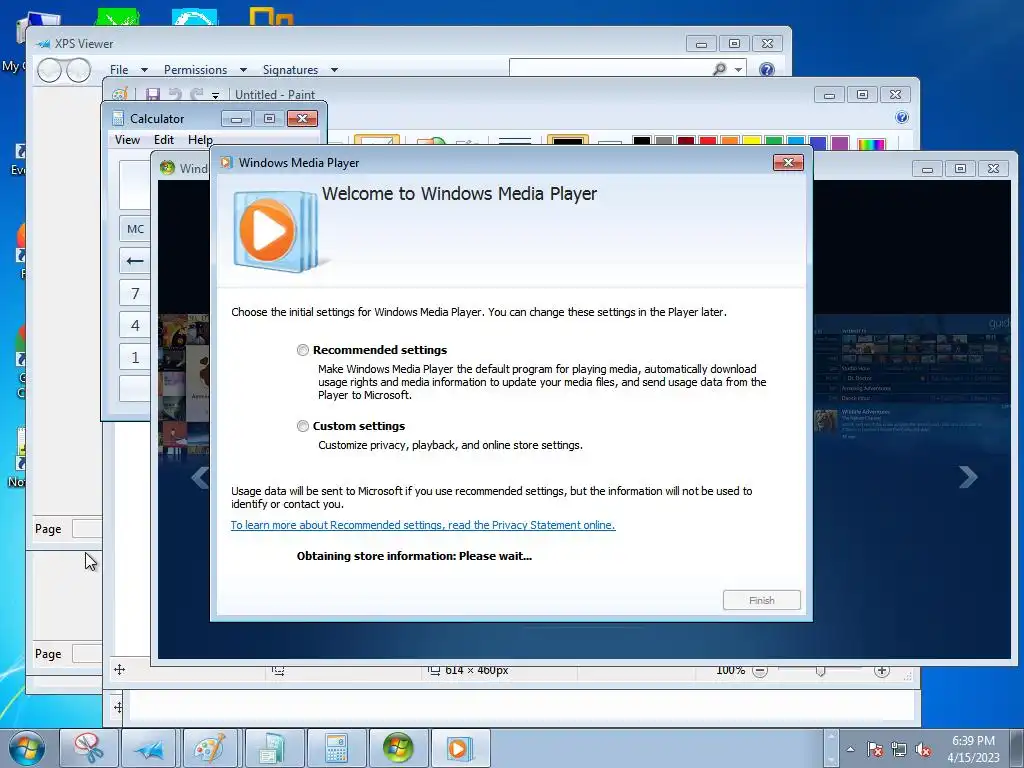
Task: Switch to Windows Media Center on taskbar
Action: pyautogui.click(x=398, y=748)
